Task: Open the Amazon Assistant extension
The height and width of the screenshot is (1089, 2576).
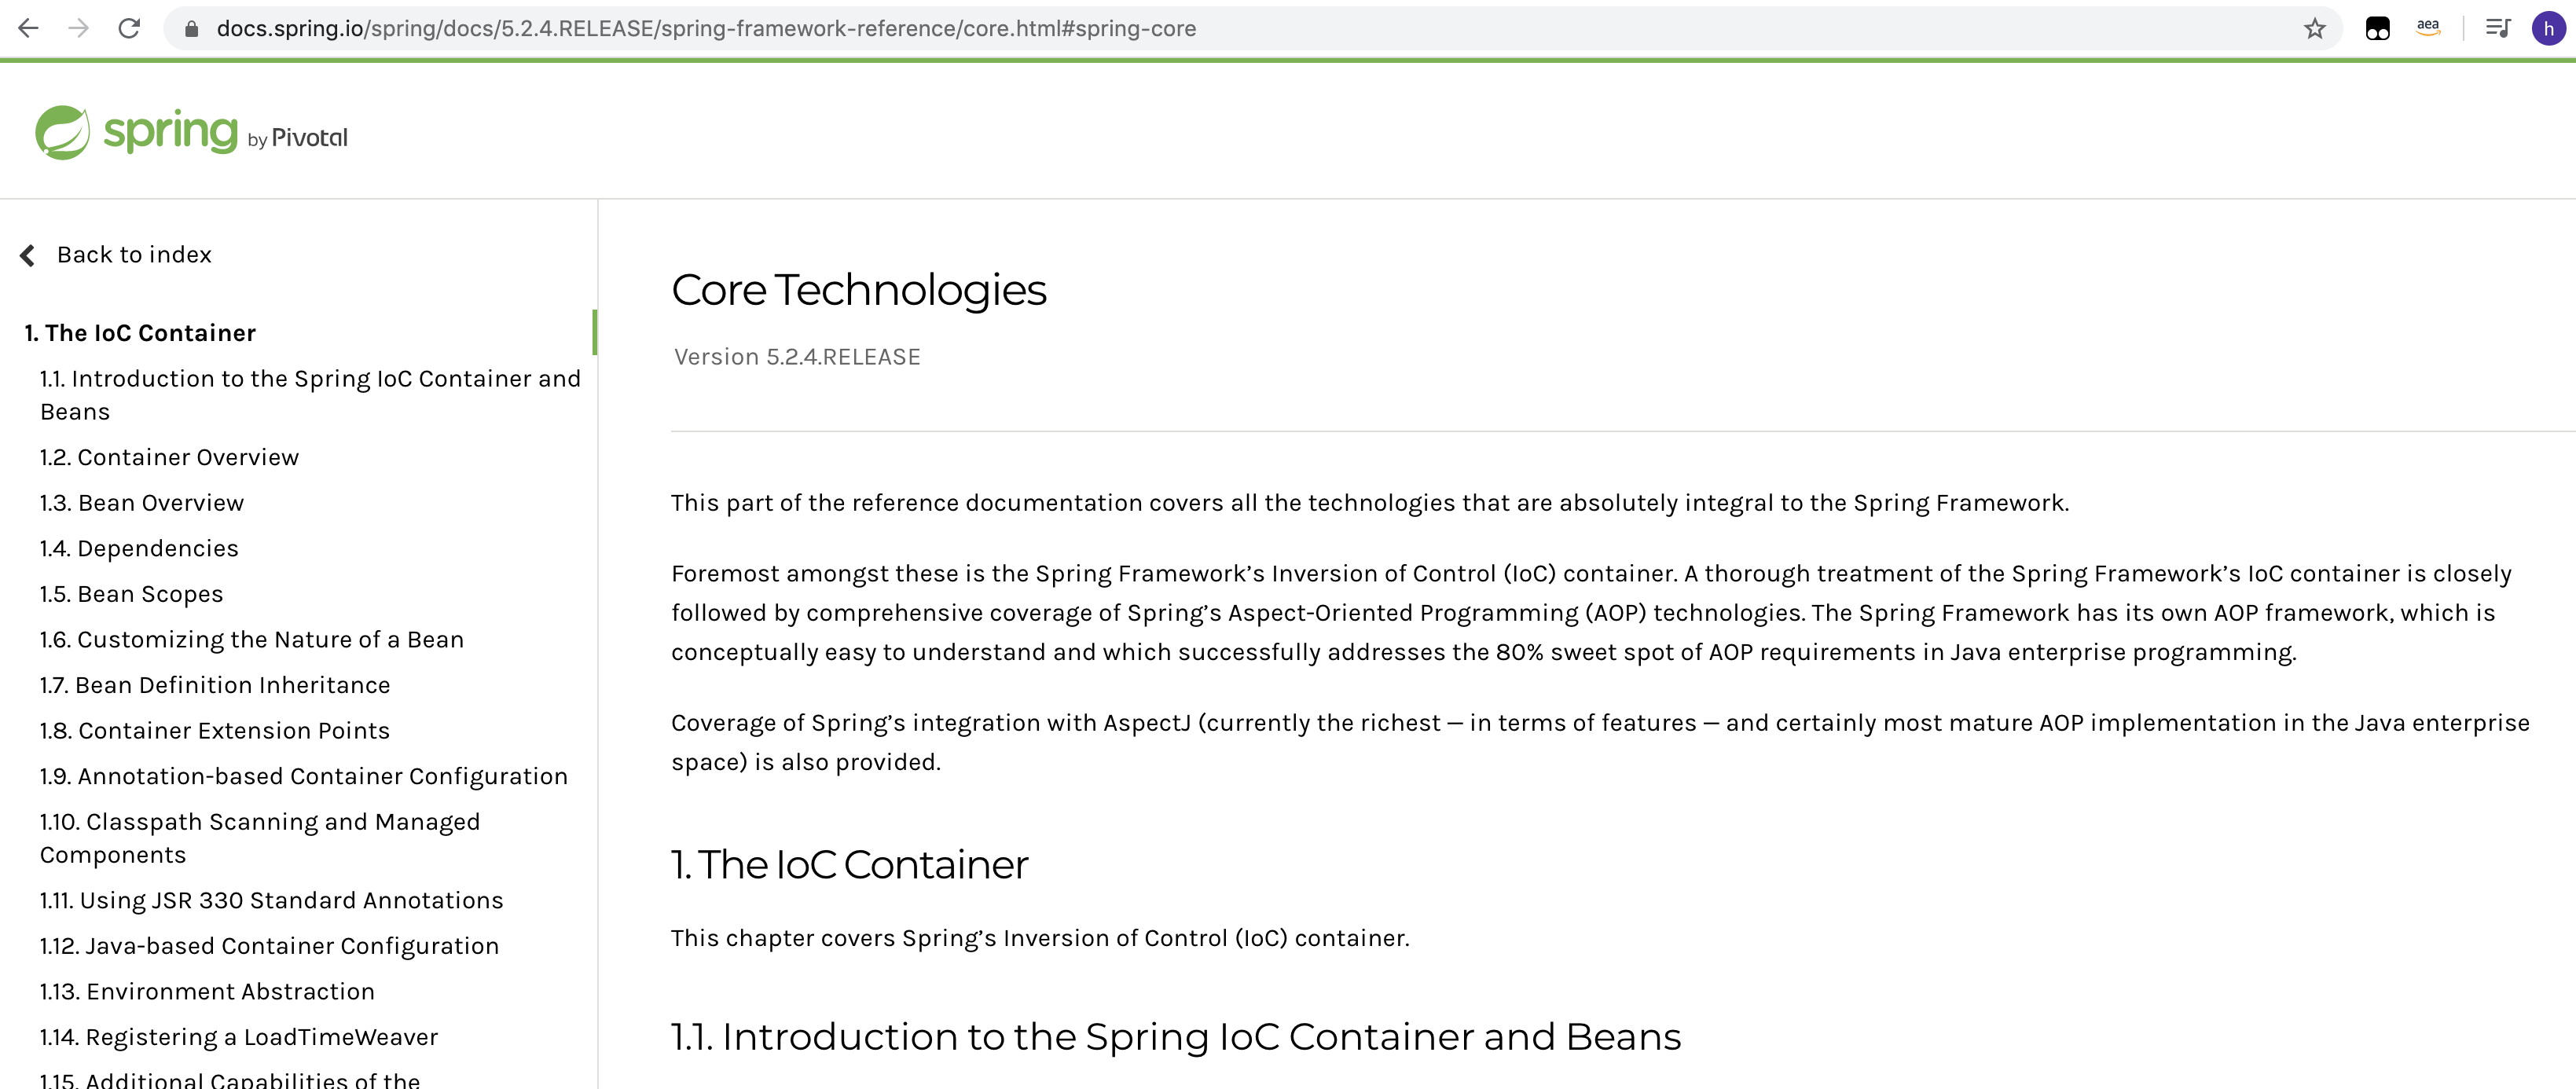Action: [x=2428, y=28]
